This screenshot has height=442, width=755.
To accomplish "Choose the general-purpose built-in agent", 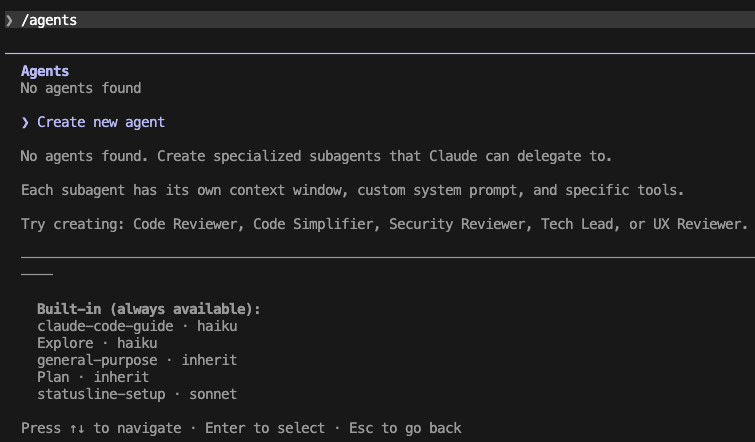I will (x=97, y=360).
